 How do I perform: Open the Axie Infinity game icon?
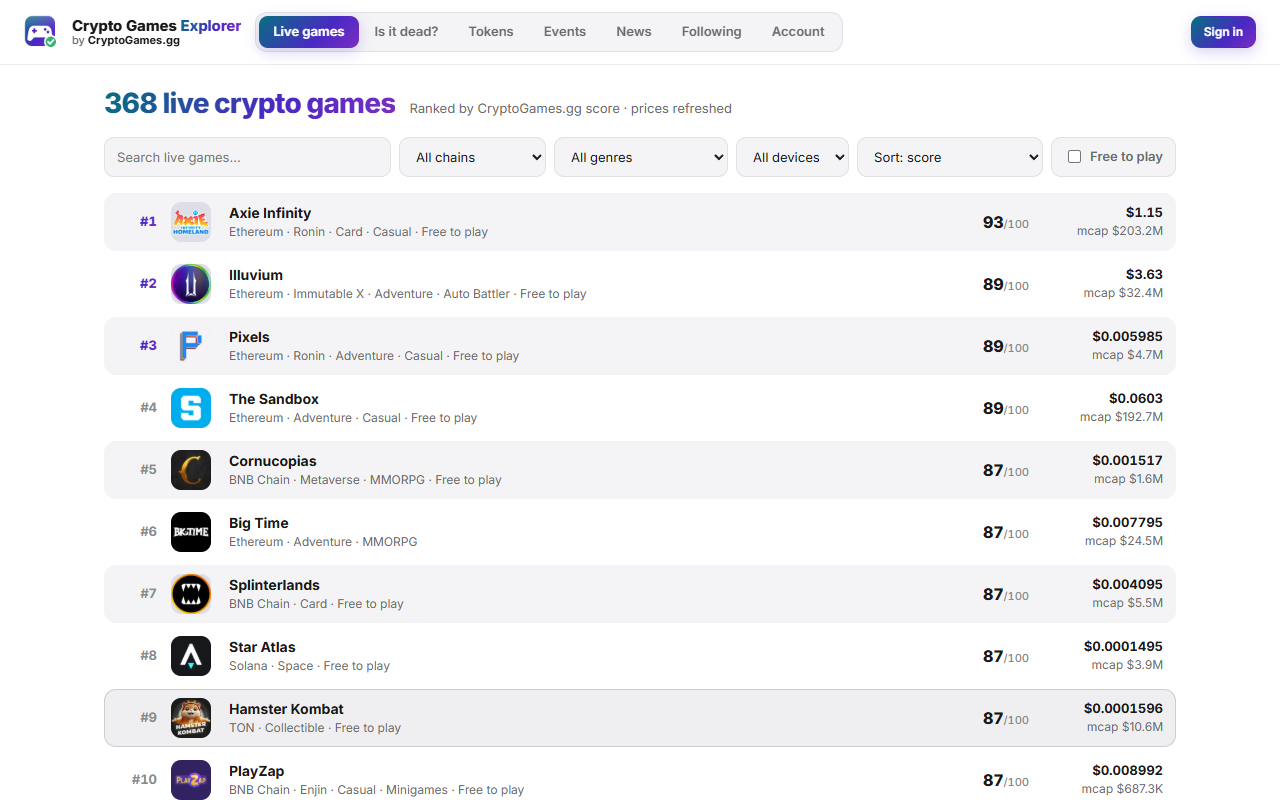coord(191,222)
